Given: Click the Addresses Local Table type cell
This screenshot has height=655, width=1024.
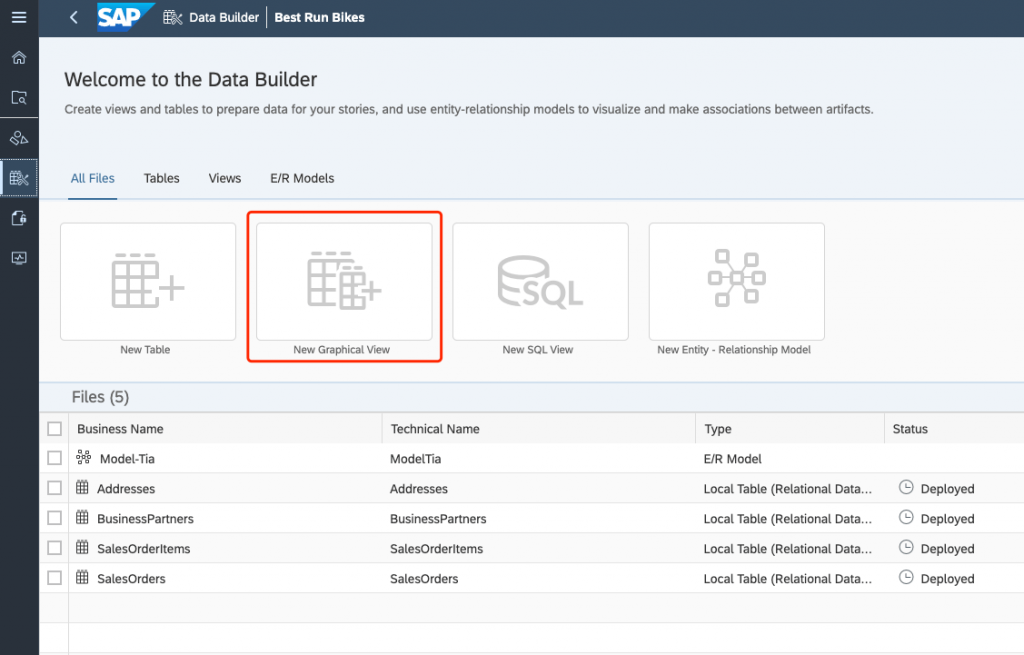Looking at the screenshot, I should point(788,488).
